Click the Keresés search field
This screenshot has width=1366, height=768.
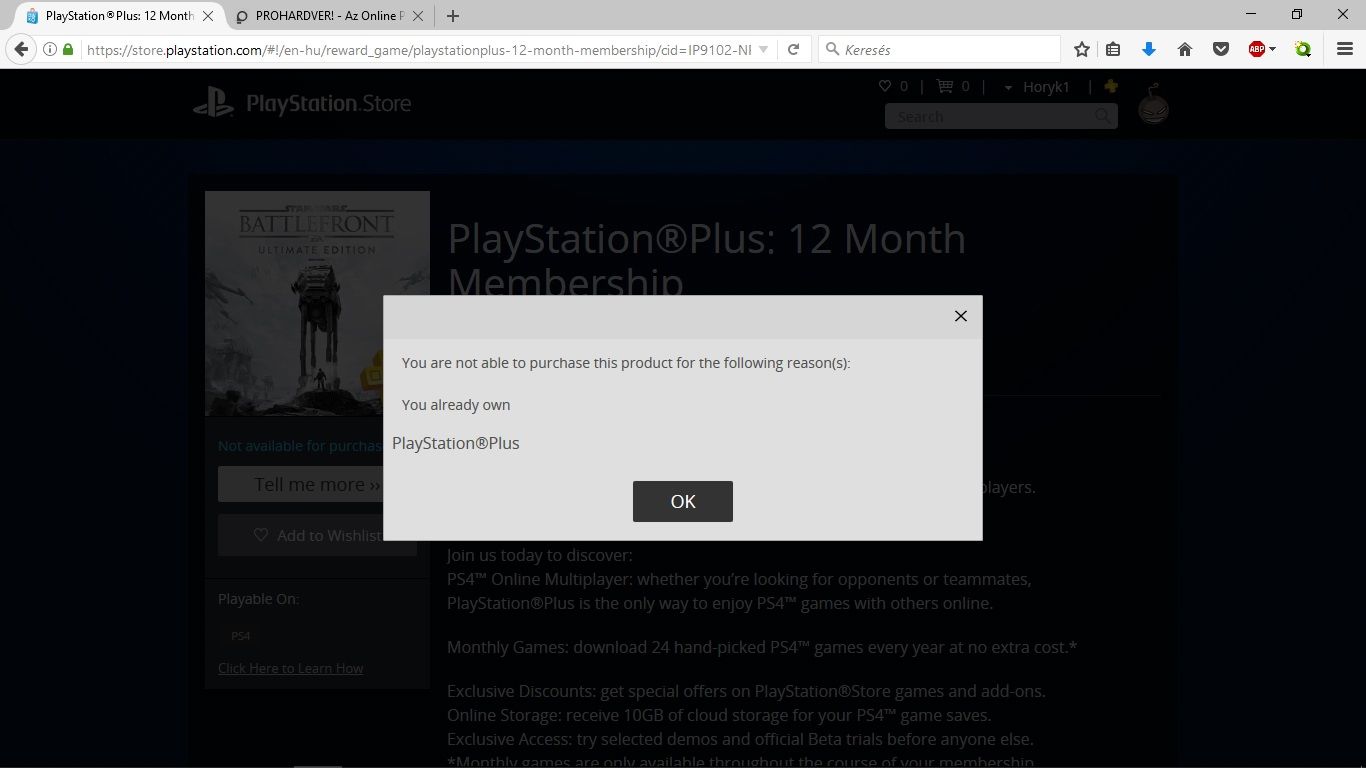pos(940,49)
